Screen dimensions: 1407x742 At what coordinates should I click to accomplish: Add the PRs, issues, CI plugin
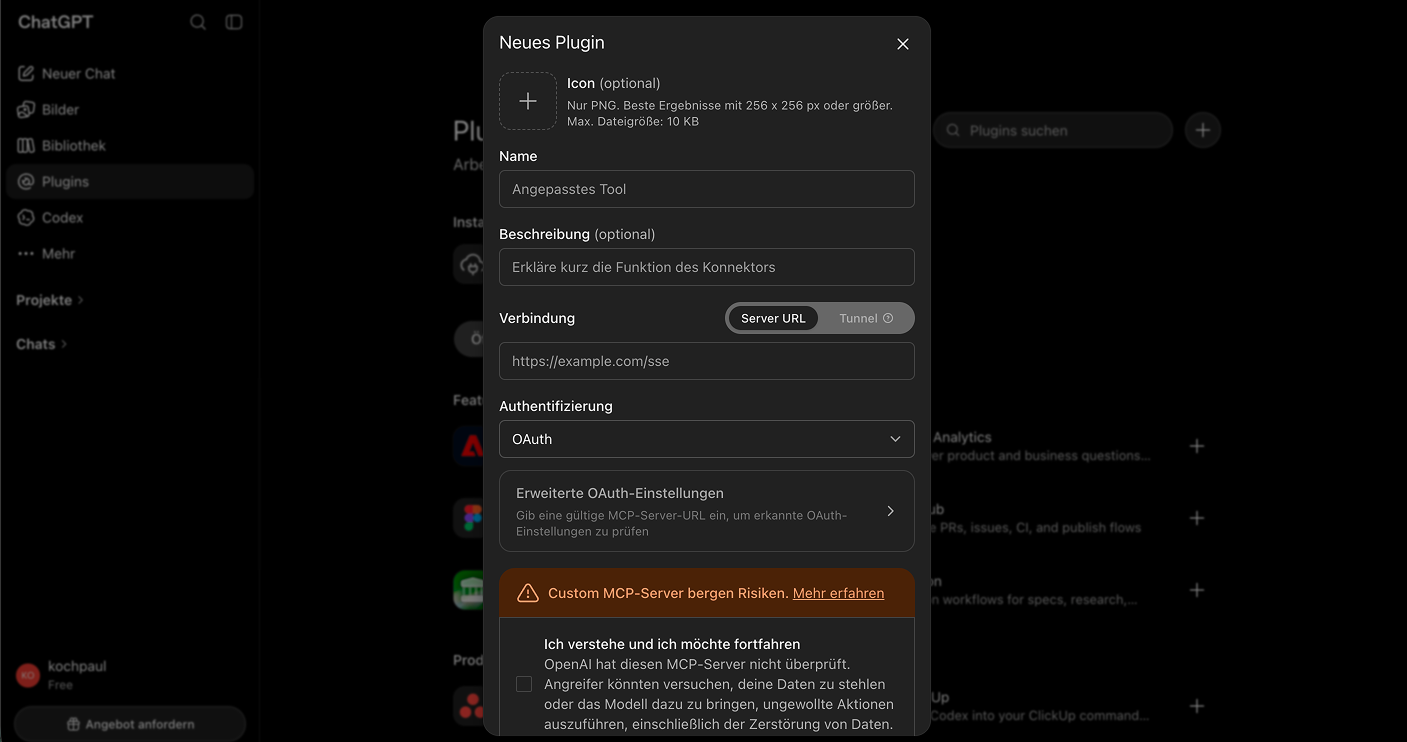tap(1197, 518)
